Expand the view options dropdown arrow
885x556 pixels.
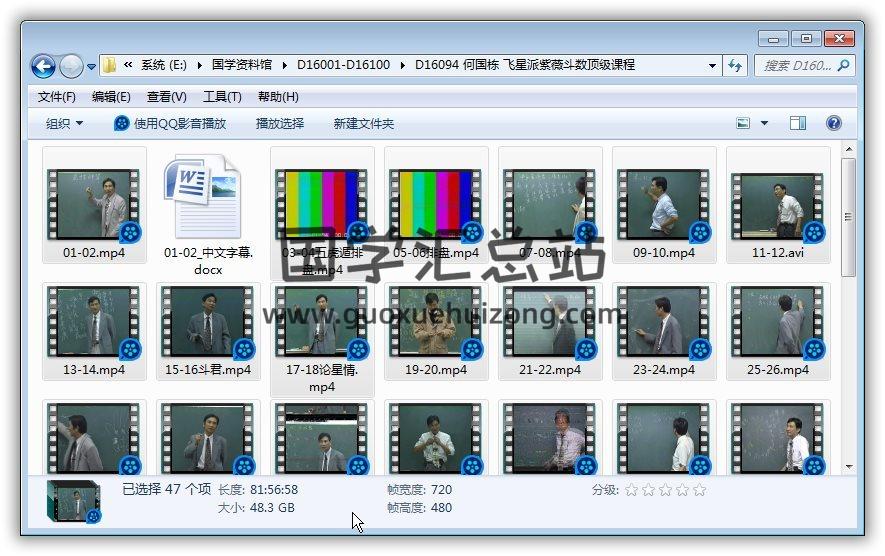pyautogui.click(x=765, y=123)
